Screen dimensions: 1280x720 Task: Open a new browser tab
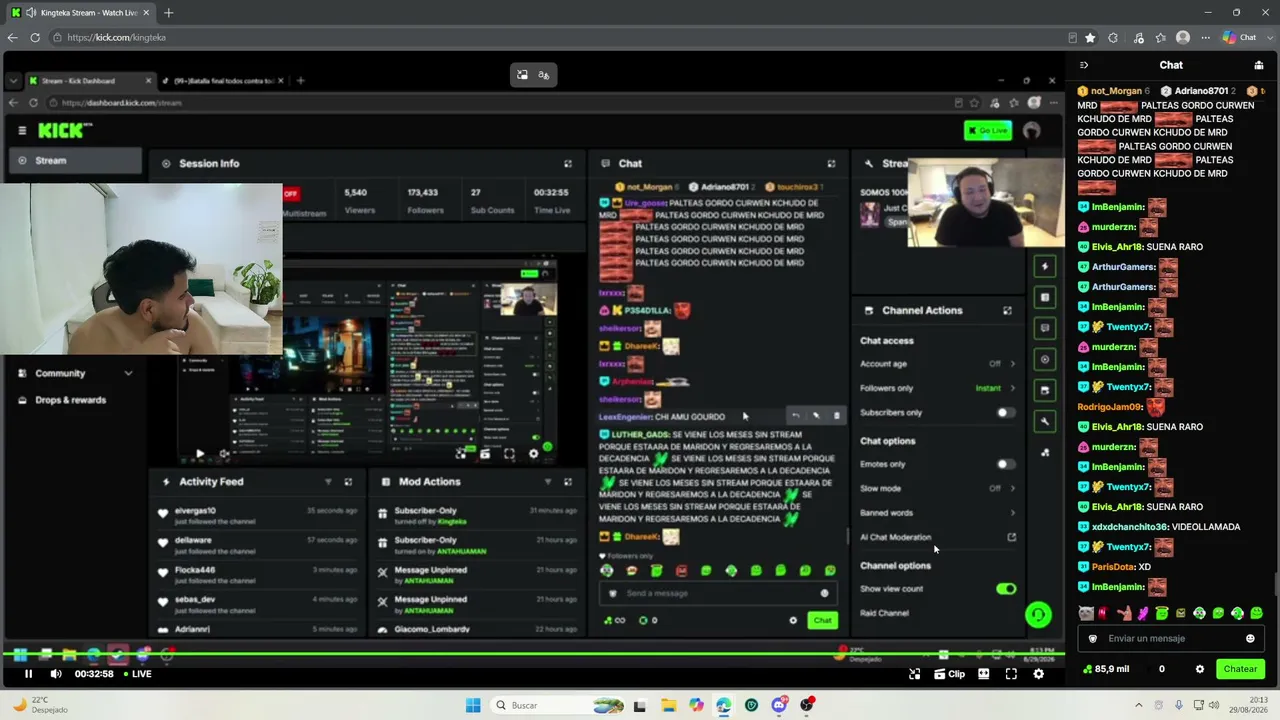168,13
